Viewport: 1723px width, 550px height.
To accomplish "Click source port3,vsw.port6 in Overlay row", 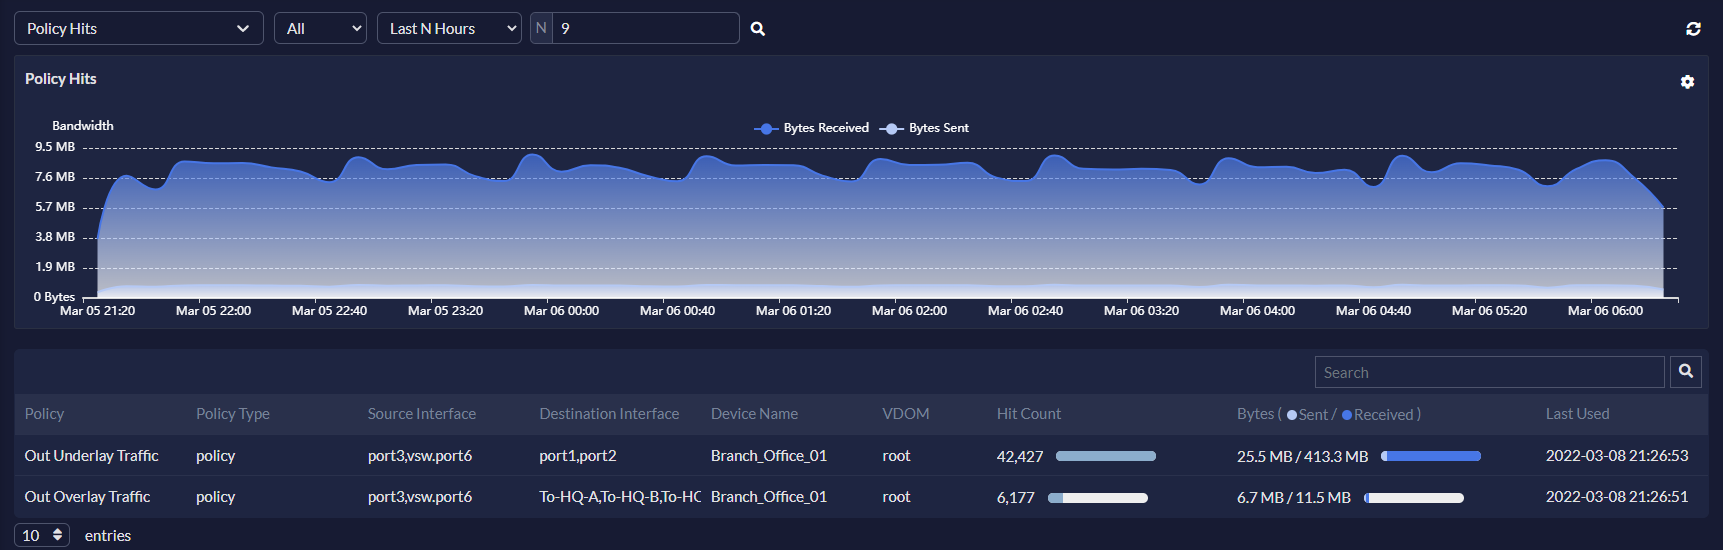I will [x=420, y=496].
